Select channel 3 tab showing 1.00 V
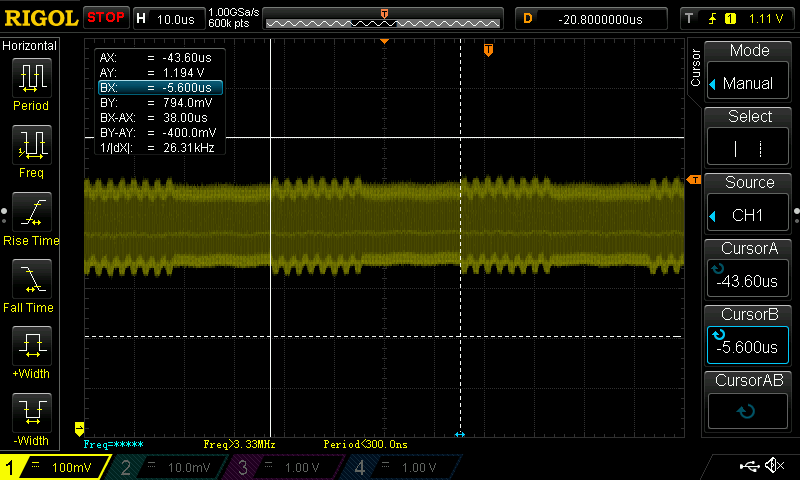 285,467
